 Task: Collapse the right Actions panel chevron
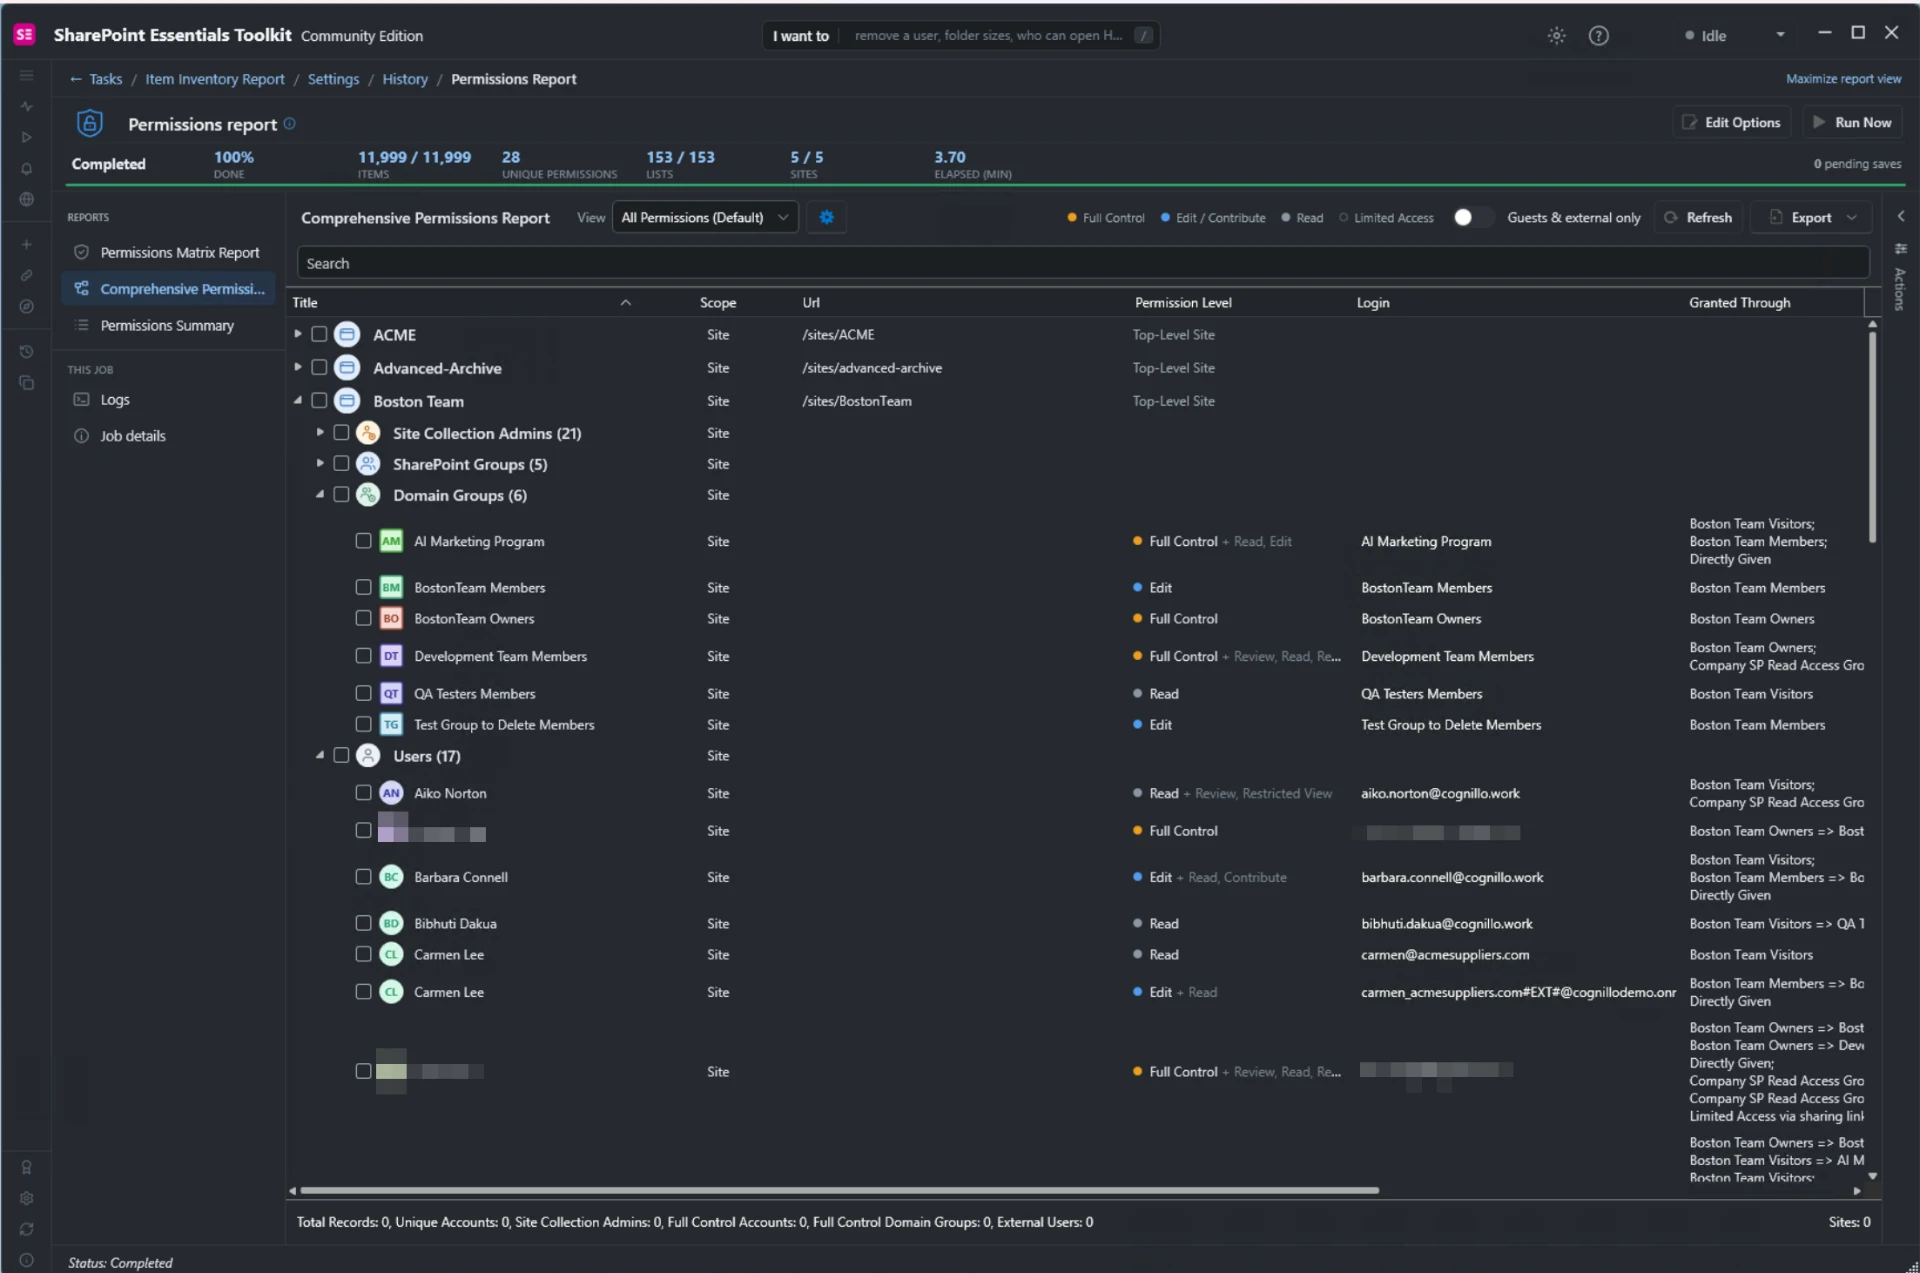coord(1900,216)
